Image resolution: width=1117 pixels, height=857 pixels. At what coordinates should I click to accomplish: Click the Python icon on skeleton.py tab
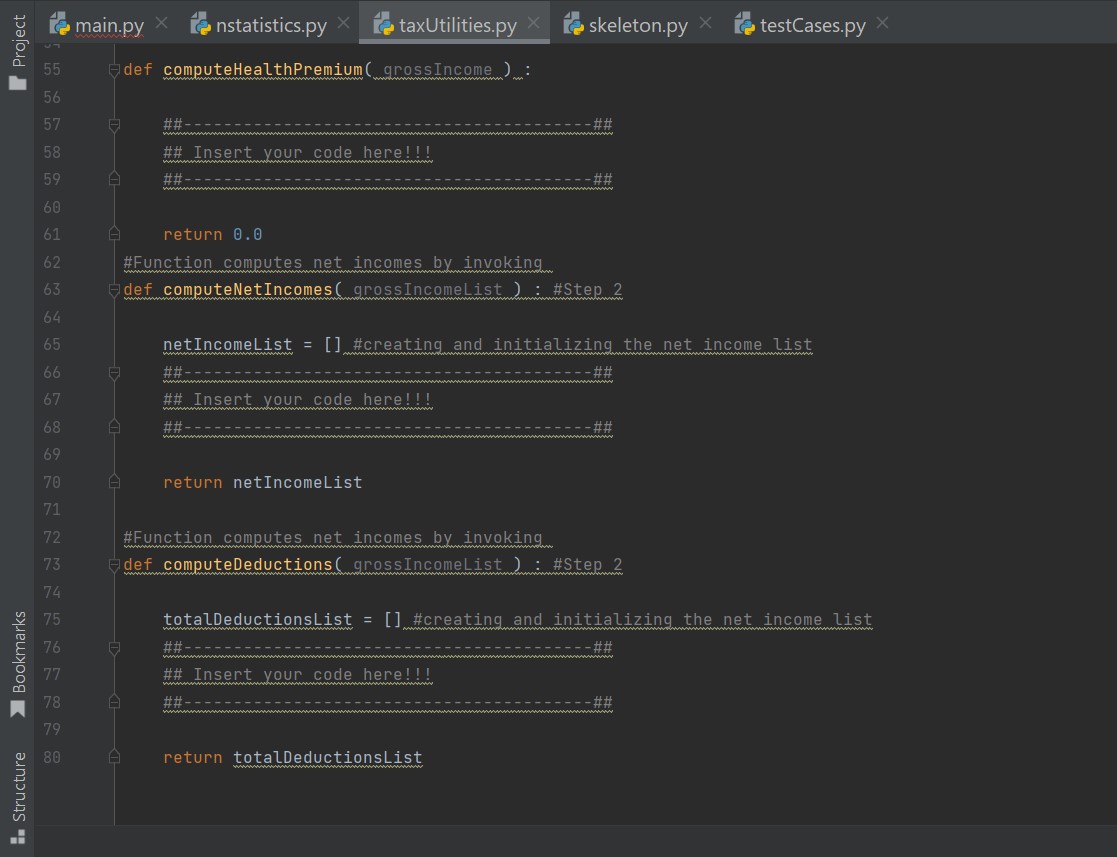tap(573, 23)
